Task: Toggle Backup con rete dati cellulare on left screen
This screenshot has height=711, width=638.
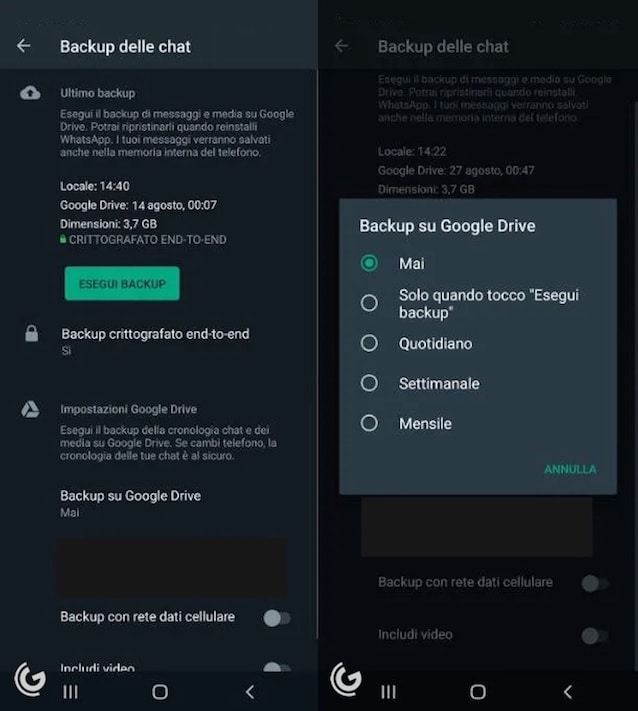Action: (277, 618)
